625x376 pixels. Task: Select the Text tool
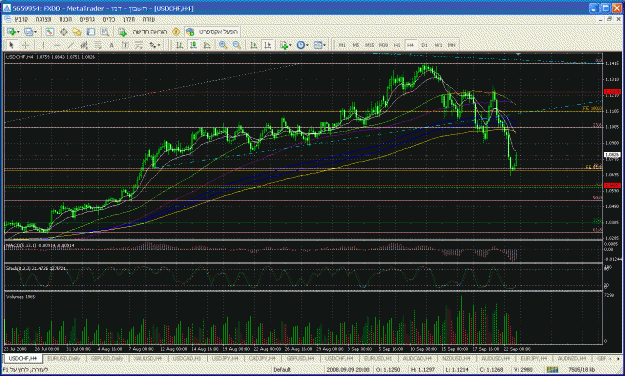112,45
